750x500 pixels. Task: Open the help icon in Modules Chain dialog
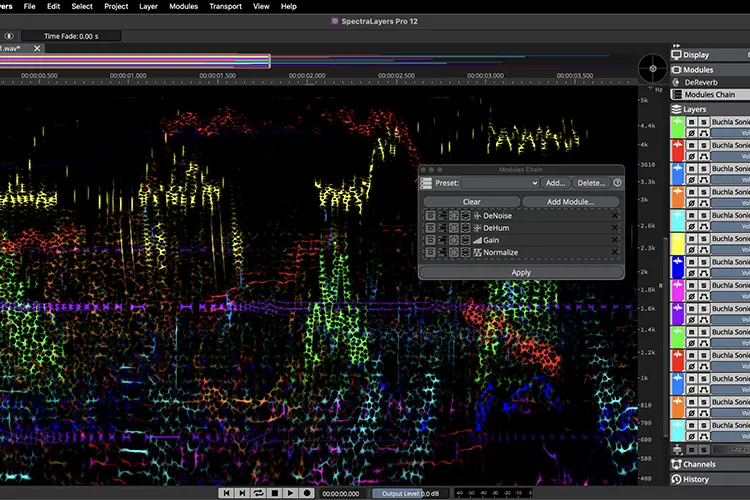[618, 183]
